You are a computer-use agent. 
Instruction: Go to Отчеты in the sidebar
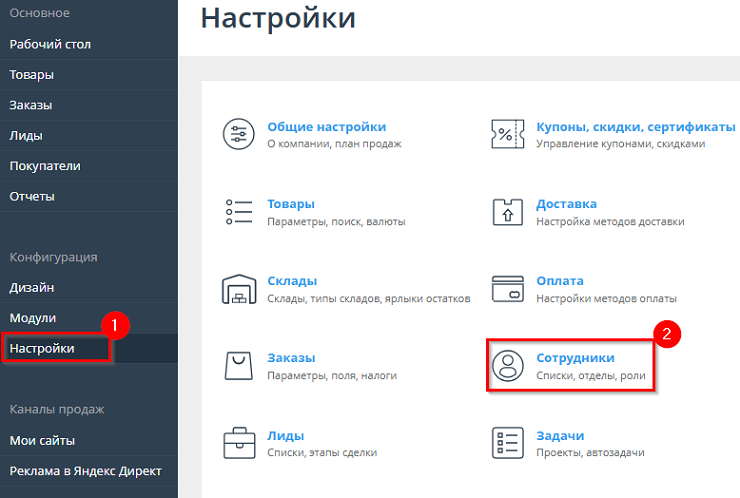coord(32,196)
